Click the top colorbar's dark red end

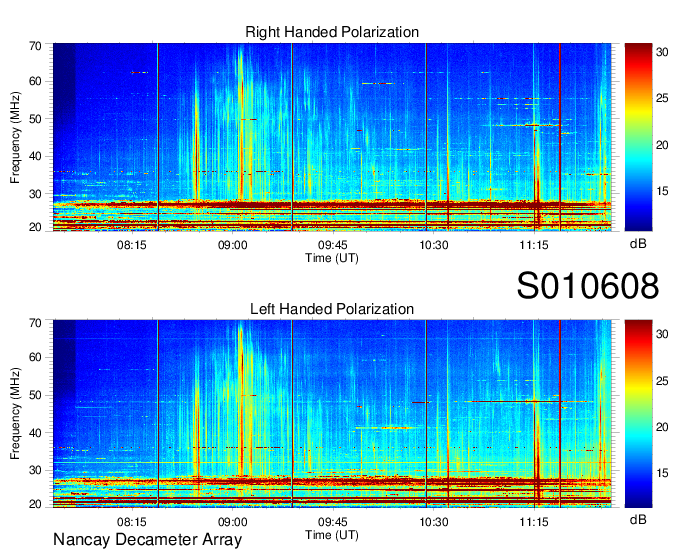[x=638, y=50]
